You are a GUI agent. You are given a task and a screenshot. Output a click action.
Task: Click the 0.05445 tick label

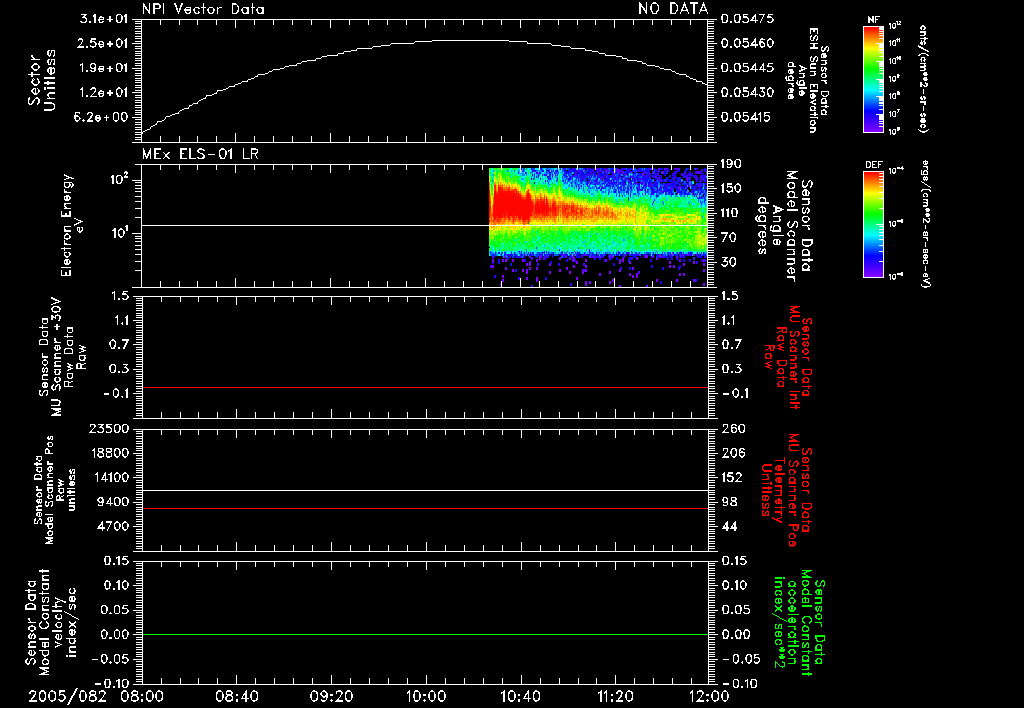coord(748,68)
